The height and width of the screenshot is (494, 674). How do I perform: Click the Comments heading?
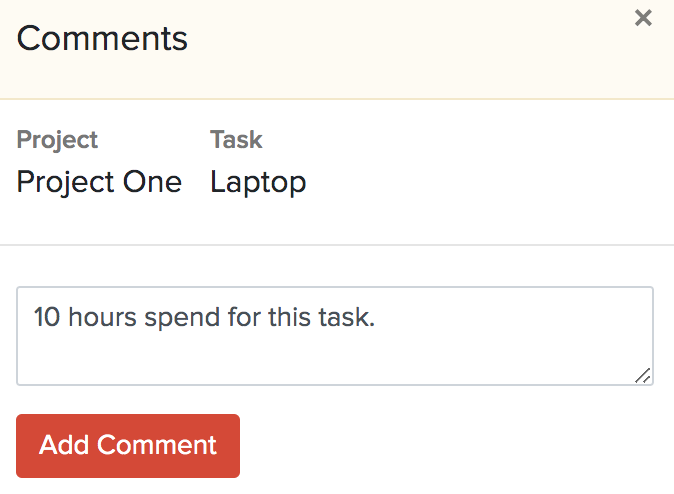(x=102, y=39)
